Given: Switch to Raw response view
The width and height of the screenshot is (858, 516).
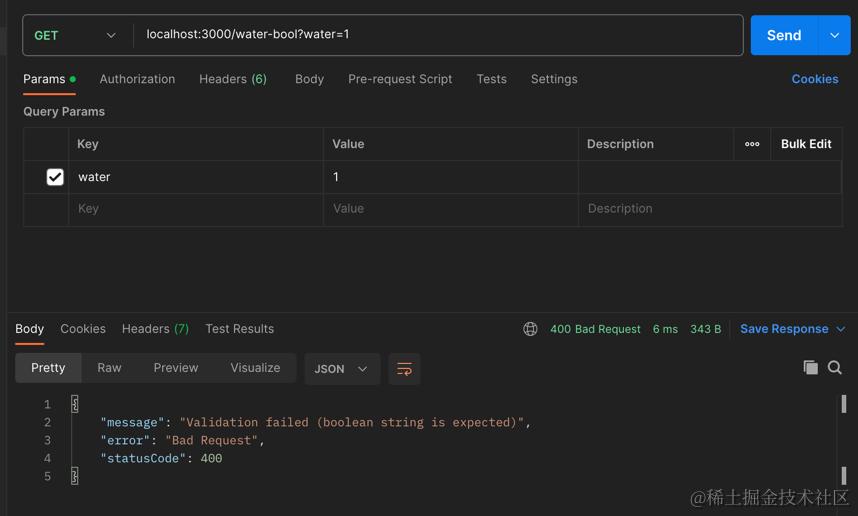Looking at the screenshot, I should 109,368.
